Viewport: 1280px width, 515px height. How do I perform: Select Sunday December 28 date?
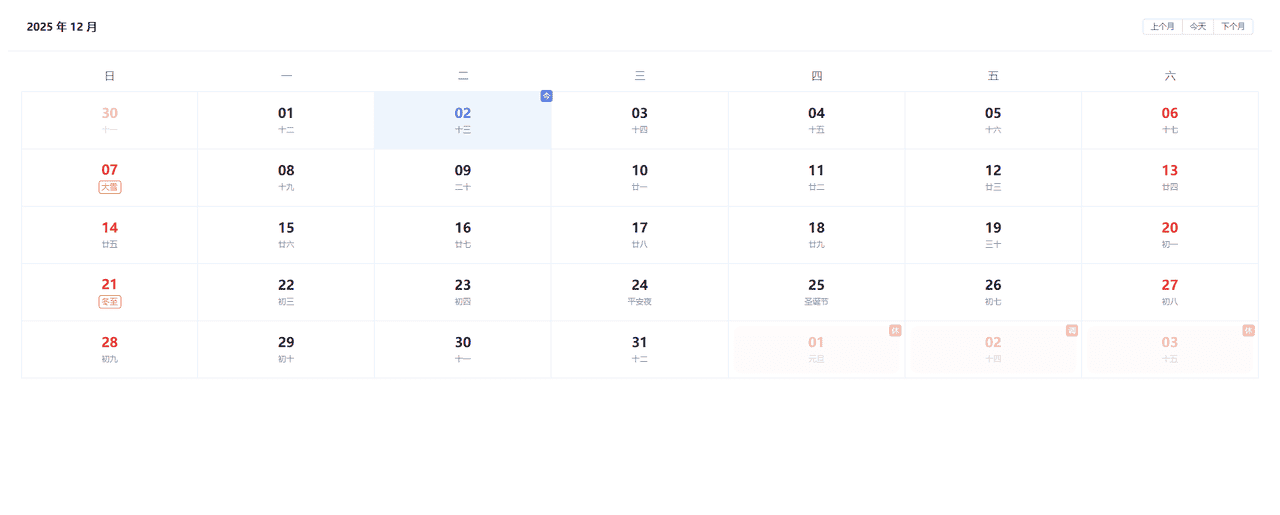tap(110, 349)
